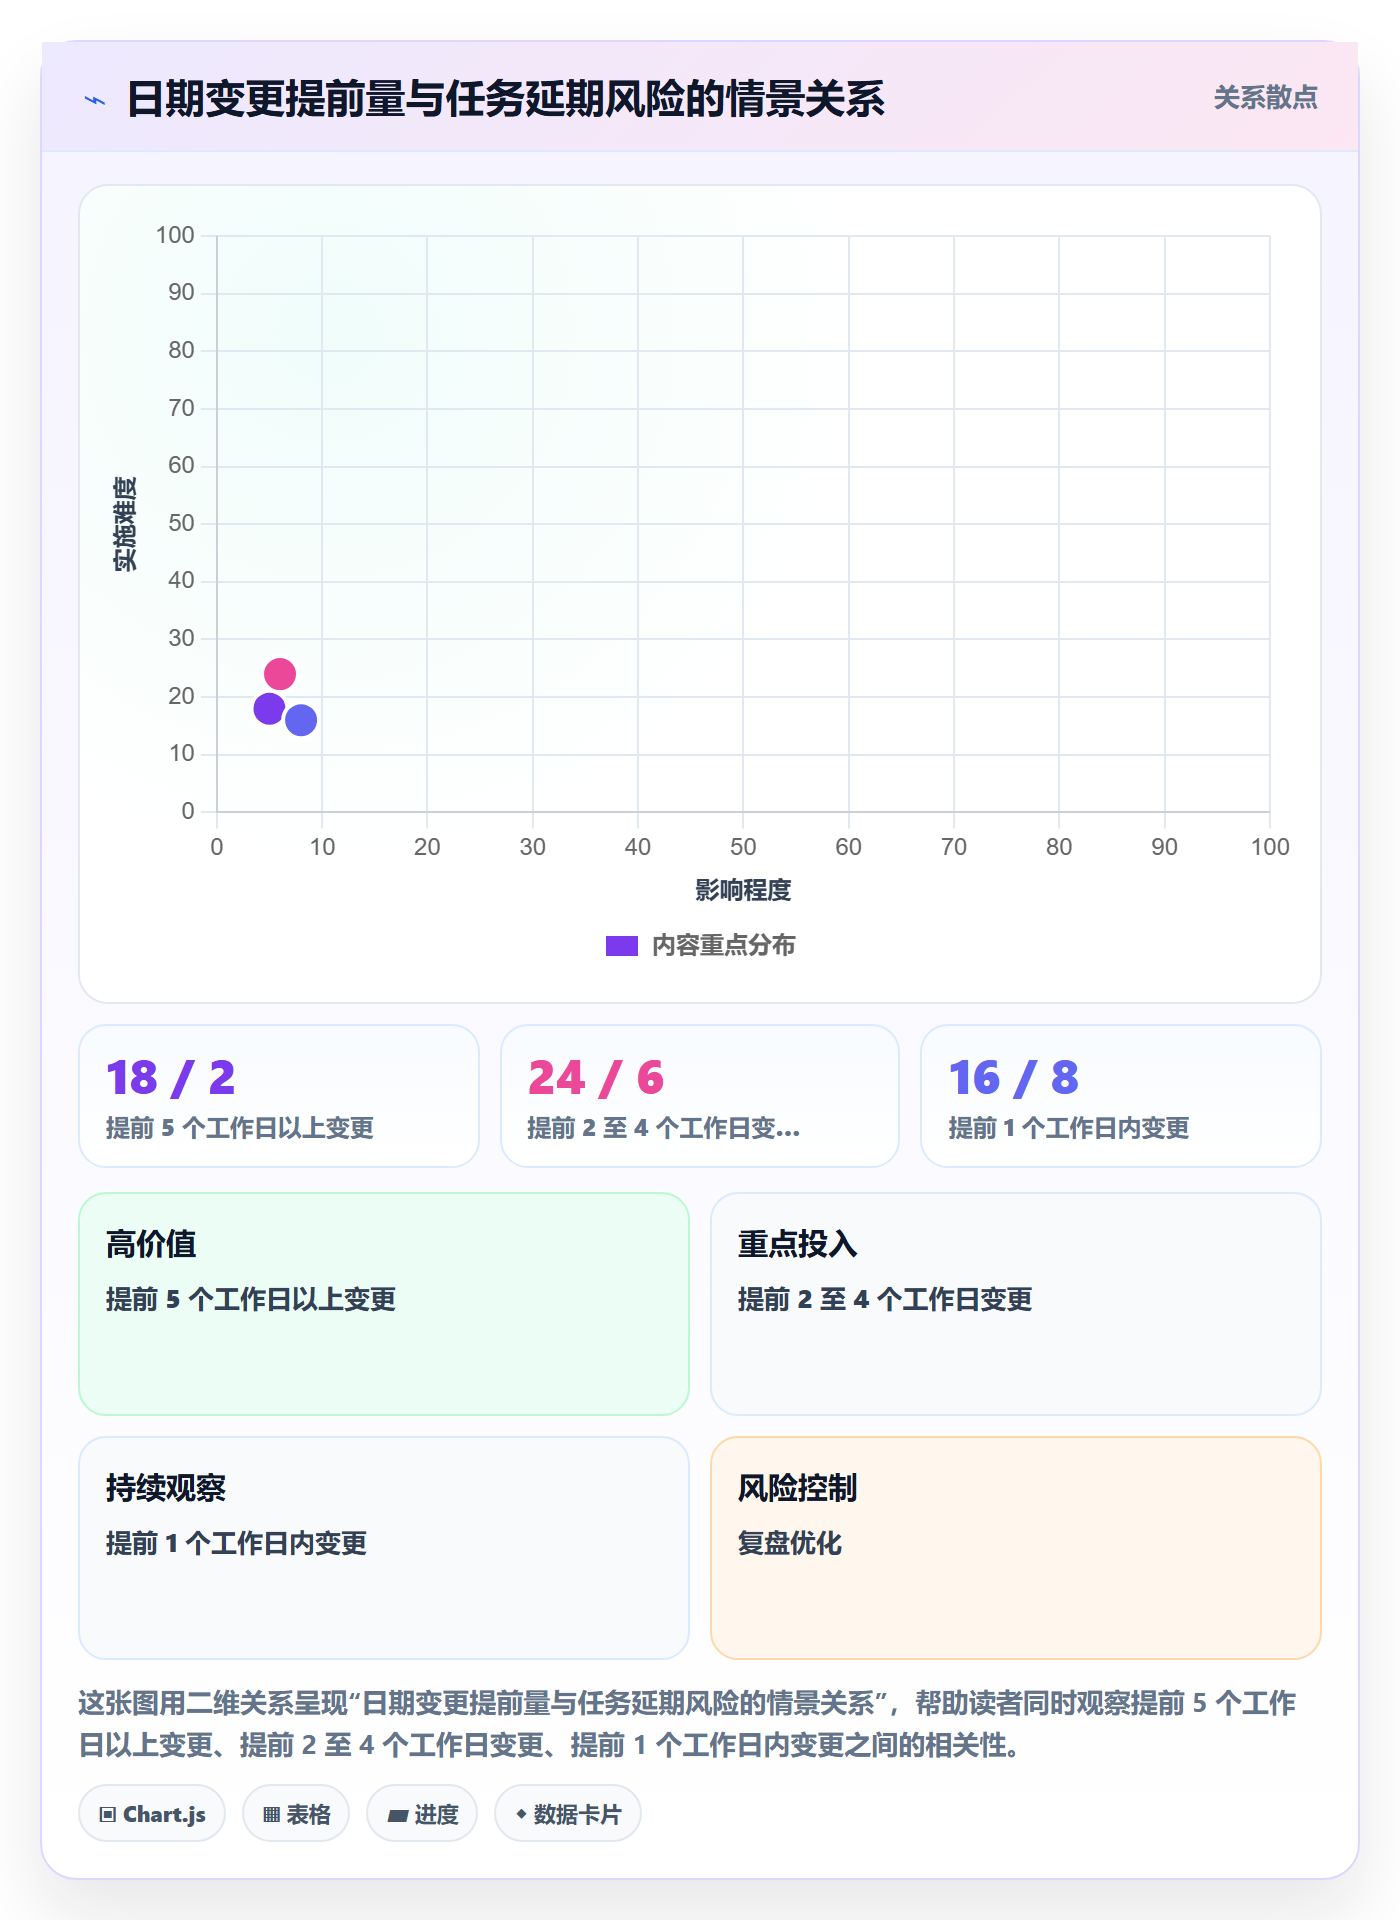
Task: Click the purple legend swatch for 内容重点分布
Action: click(x=622, y=946)
